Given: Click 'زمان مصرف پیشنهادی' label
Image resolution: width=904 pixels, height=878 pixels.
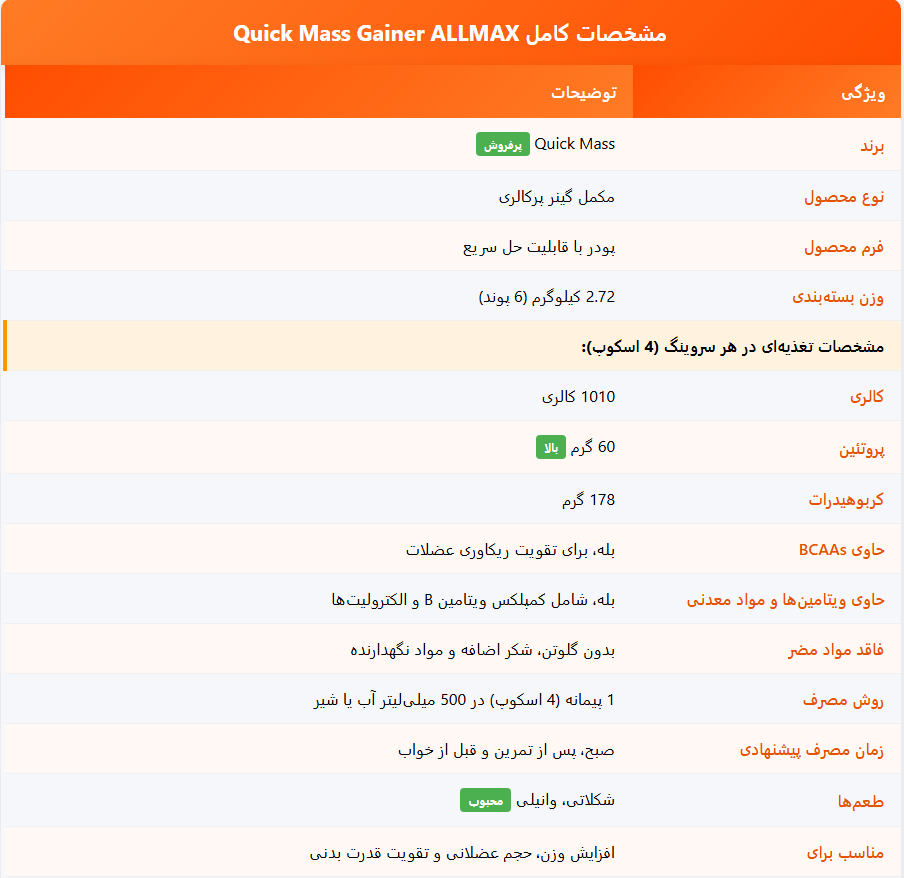Looking at the screenshot, I should (x=812, y=750).
